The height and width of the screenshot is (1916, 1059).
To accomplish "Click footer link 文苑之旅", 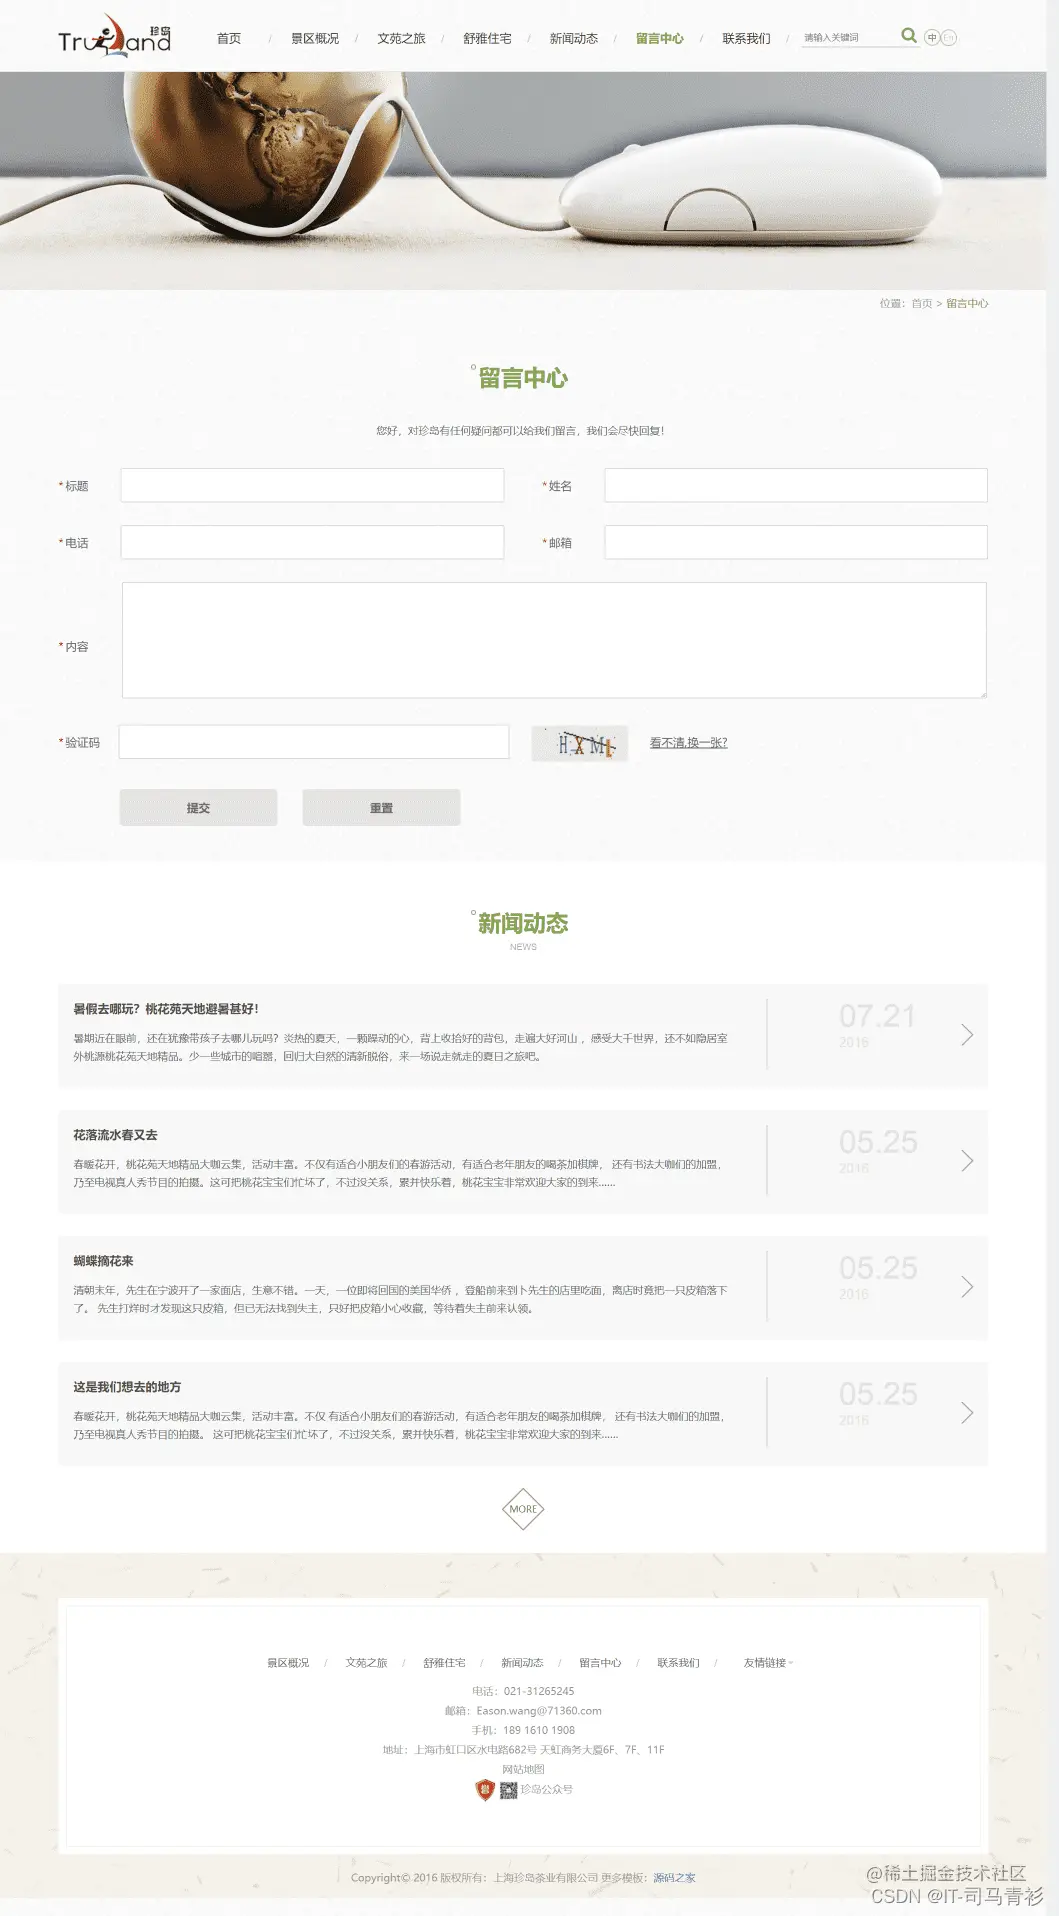I will [x=366, y=1663].
